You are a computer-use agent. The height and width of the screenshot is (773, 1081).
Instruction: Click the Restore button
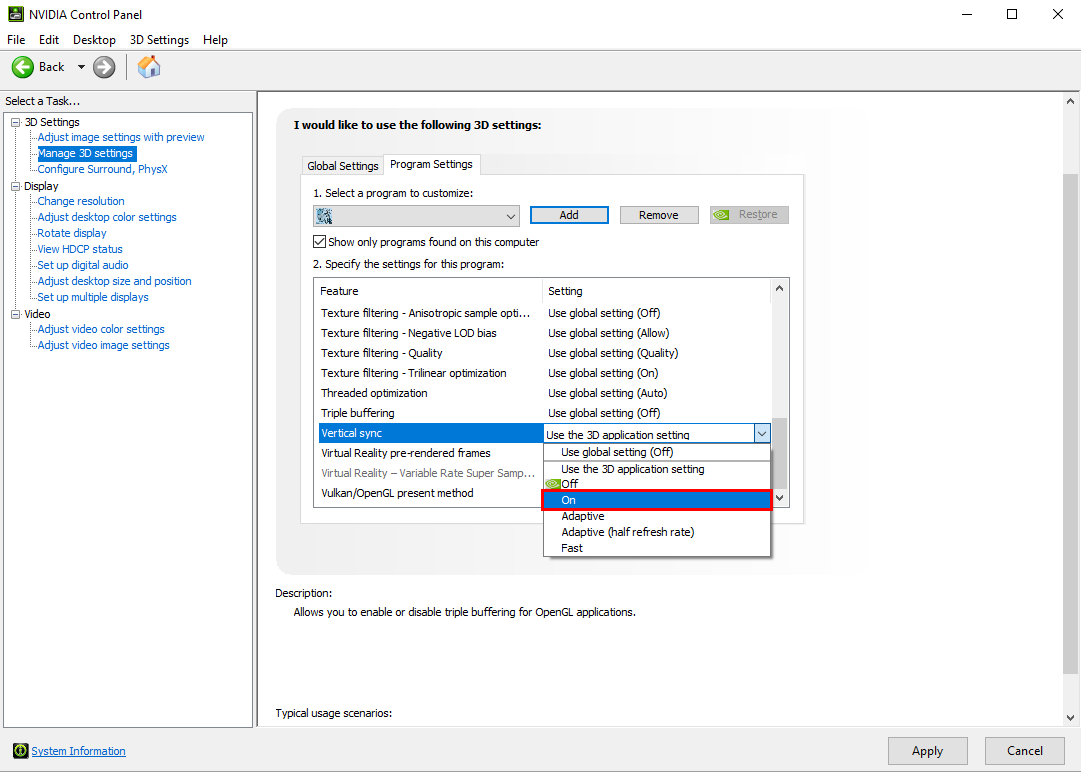point(749,215)
